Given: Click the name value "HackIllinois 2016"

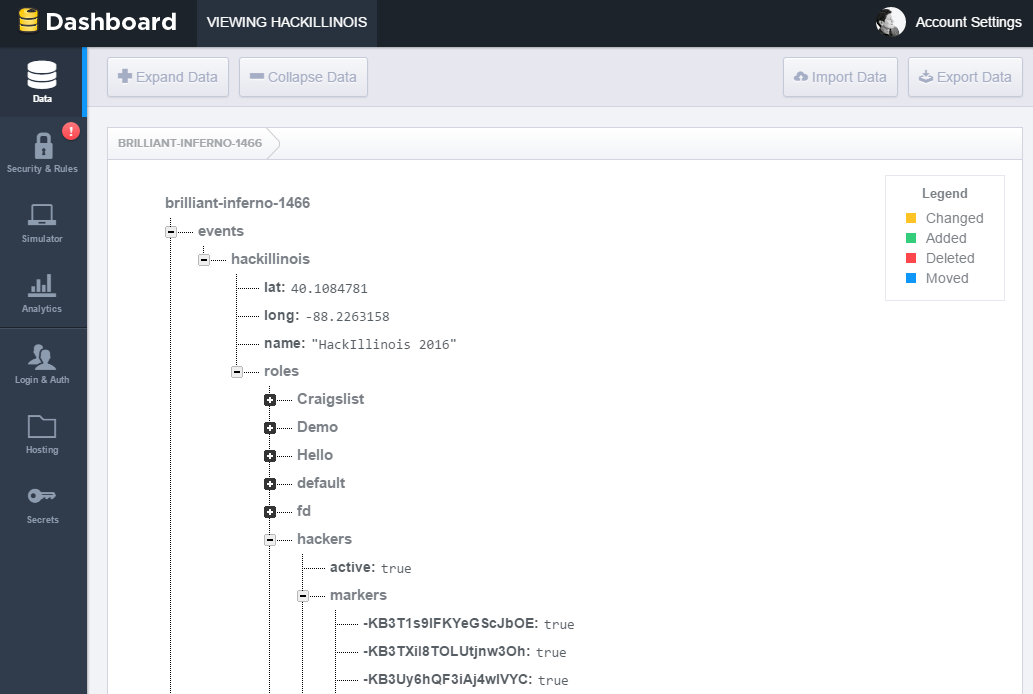Looking at the screenshot, I should pos(383,345).
